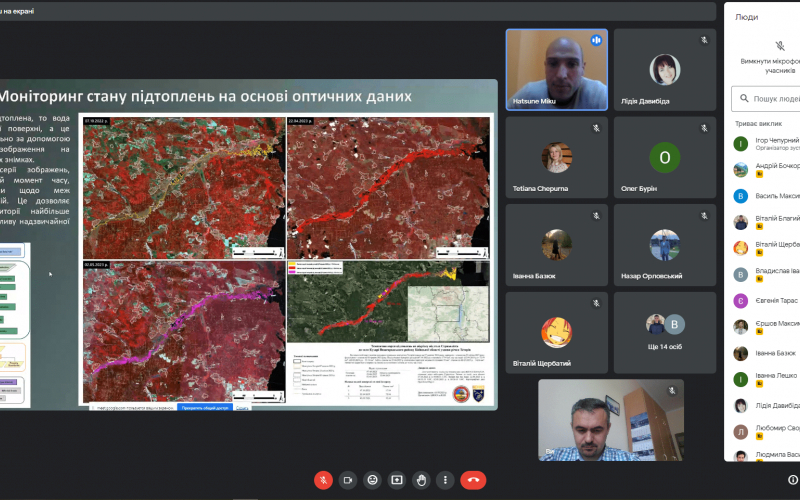The image size is (800, 500).
Task: Select Іванна Базюк's avatar in her tile
Action: click(557, 245)
